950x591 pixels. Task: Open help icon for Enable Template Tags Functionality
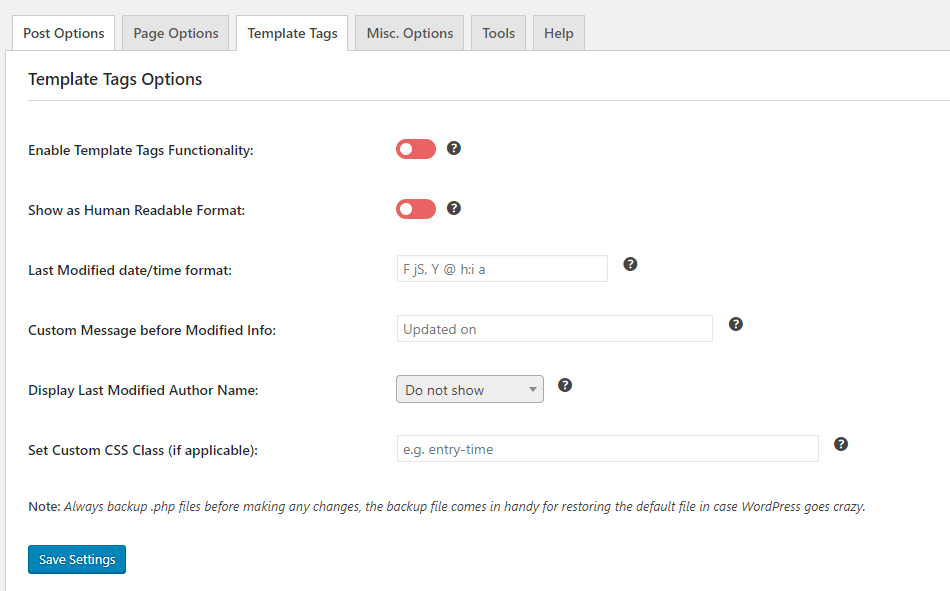[454, 149]
